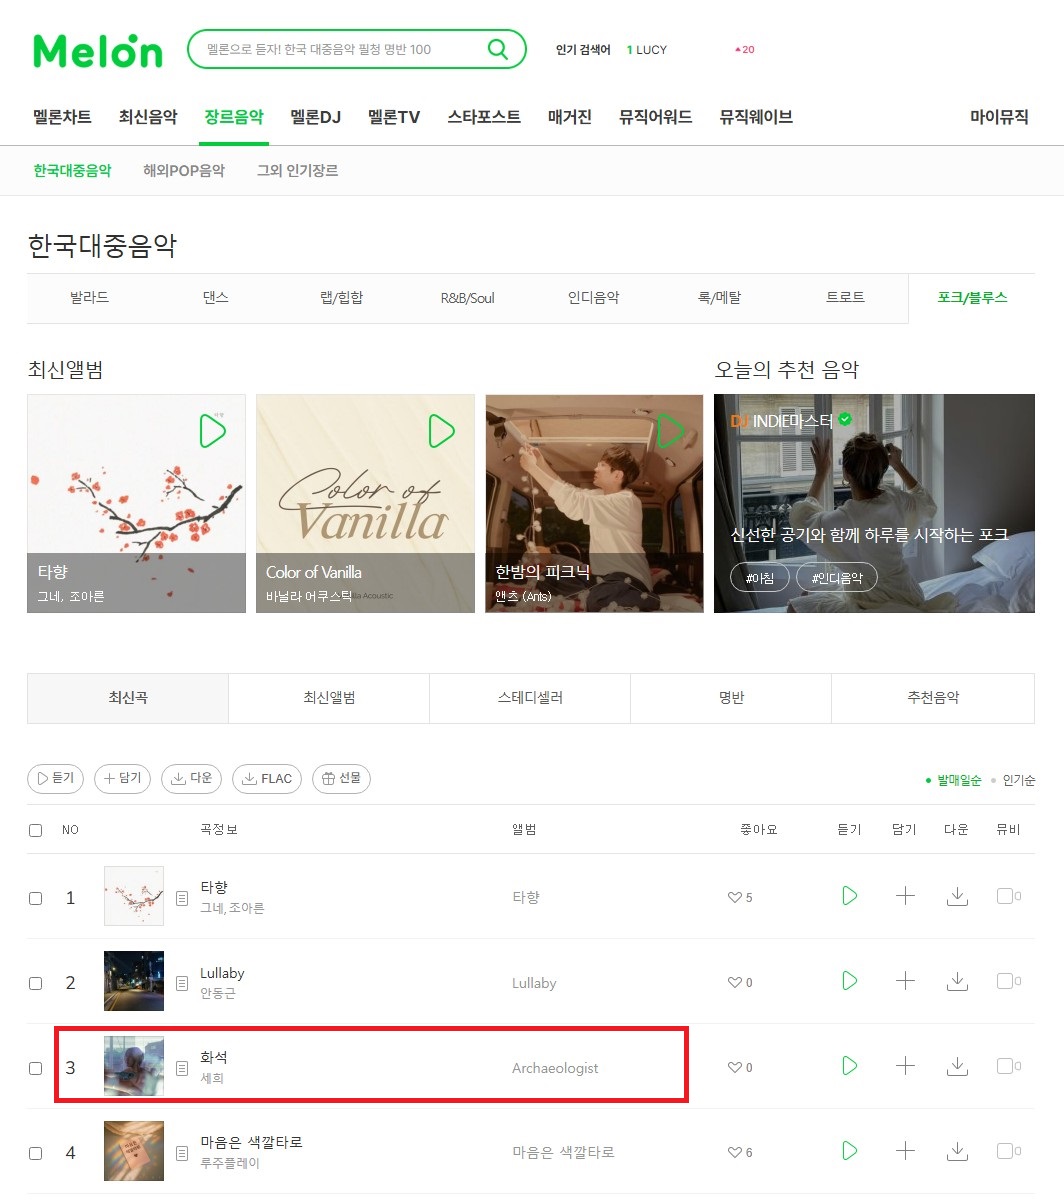1064x1201 pixels.
Task: Click the search magnifier icon
Action: click(497, 49)
